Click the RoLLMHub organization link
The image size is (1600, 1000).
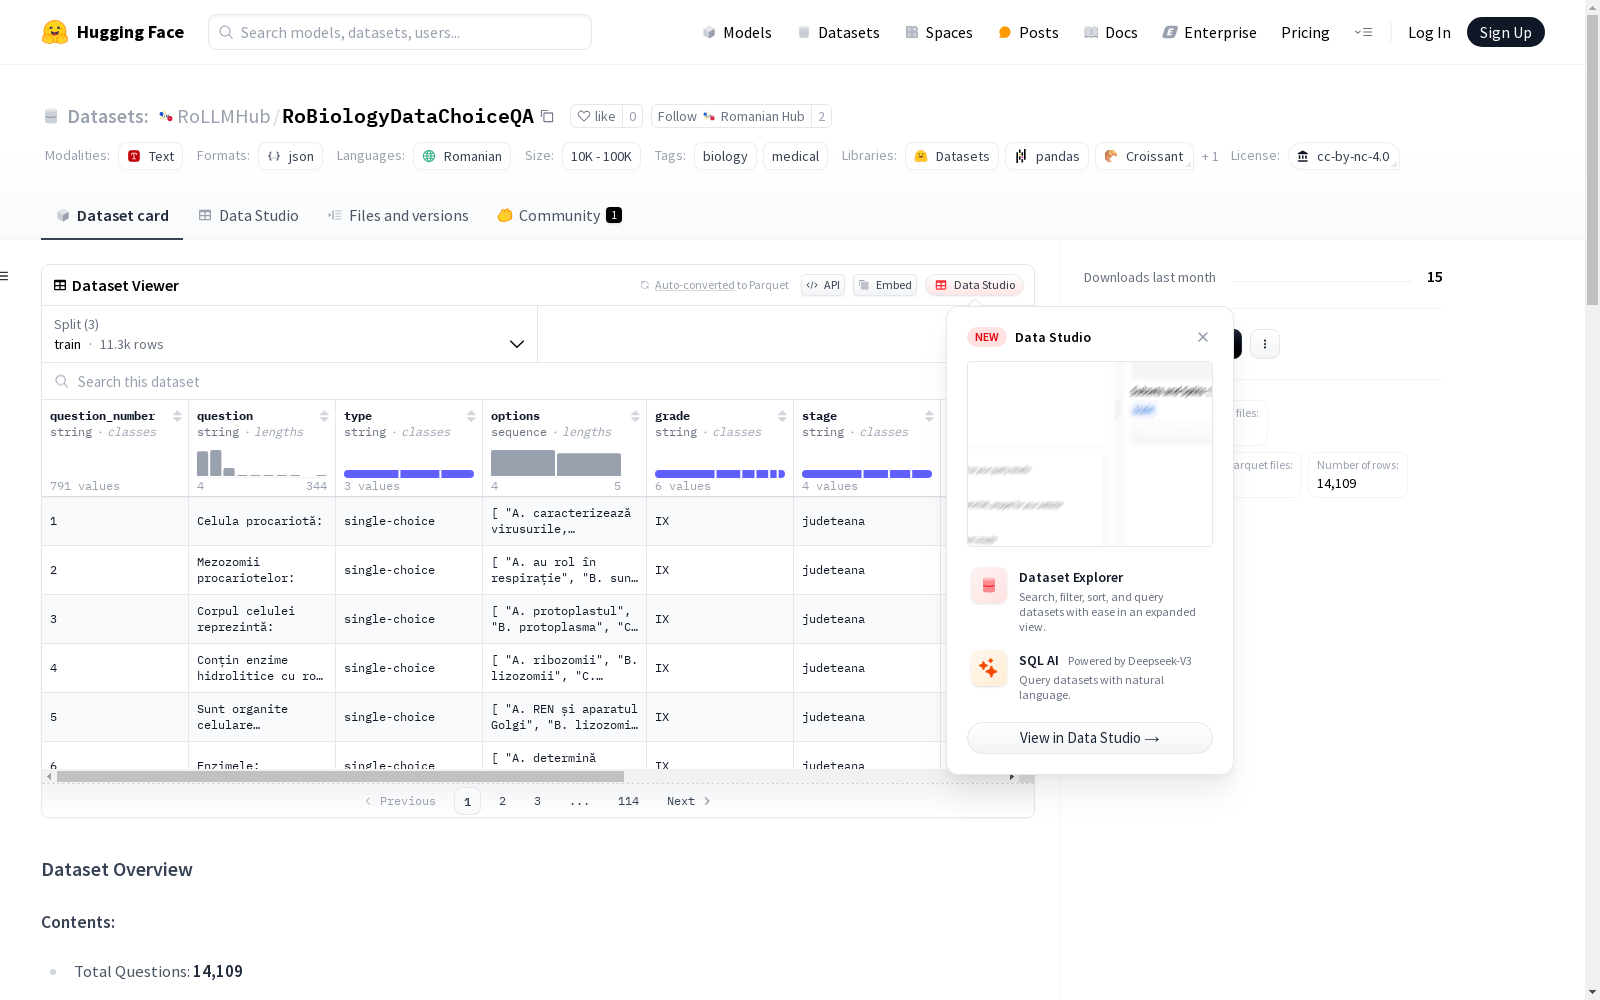tap(224, 116)
